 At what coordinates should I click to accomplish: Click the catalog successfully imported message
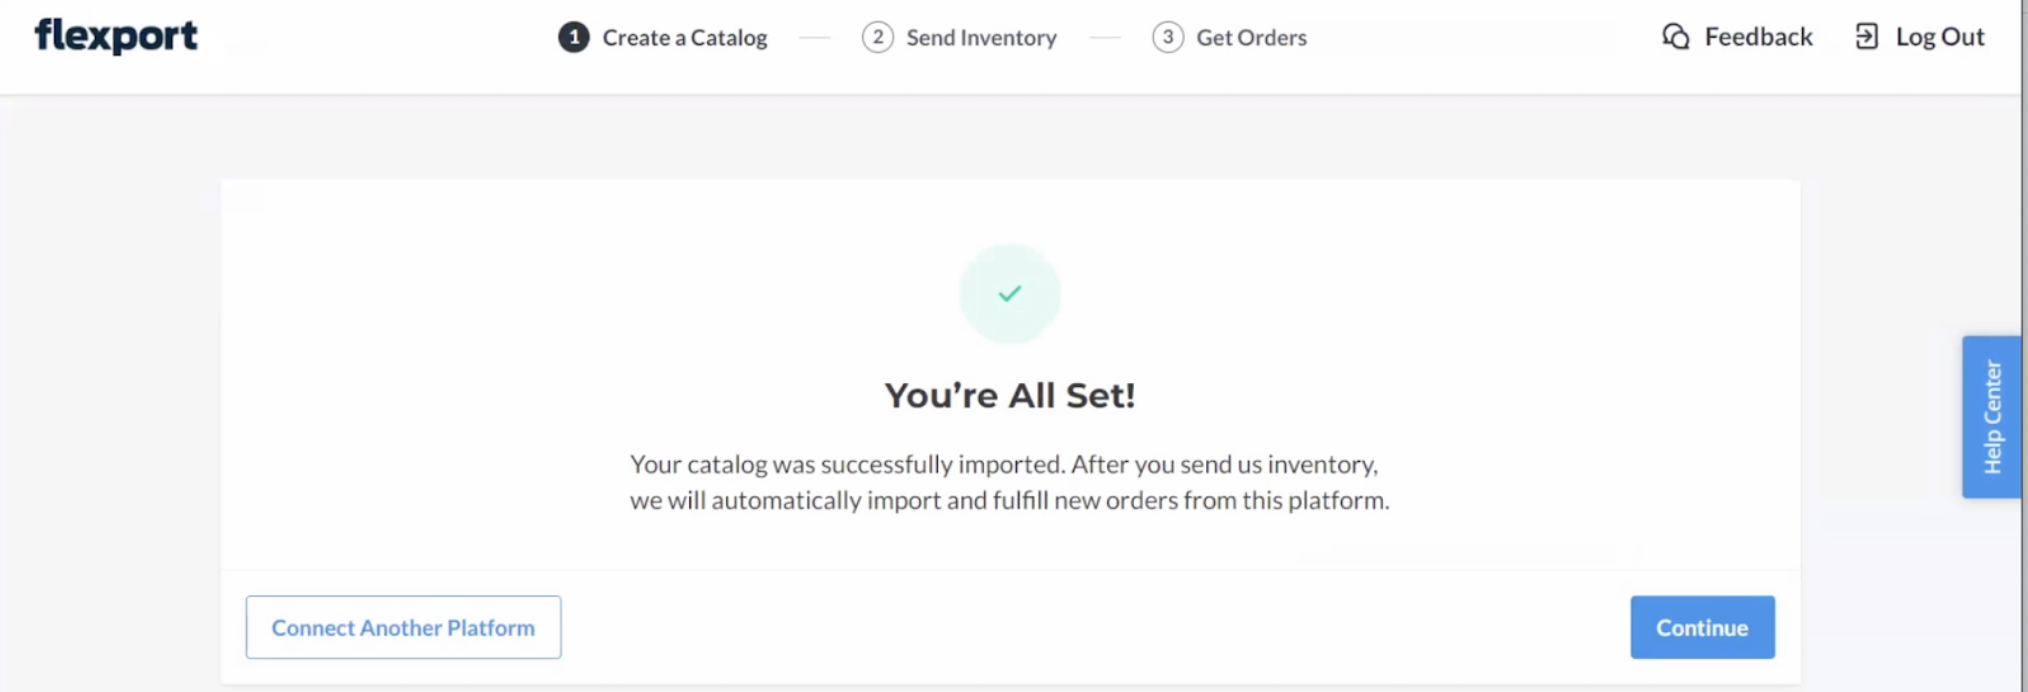[1010, 482]
